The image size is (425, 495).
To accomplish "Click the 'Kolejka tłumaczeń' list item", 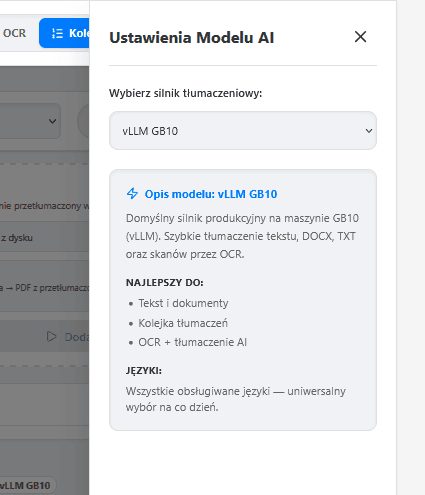I will tap(183, 323).
